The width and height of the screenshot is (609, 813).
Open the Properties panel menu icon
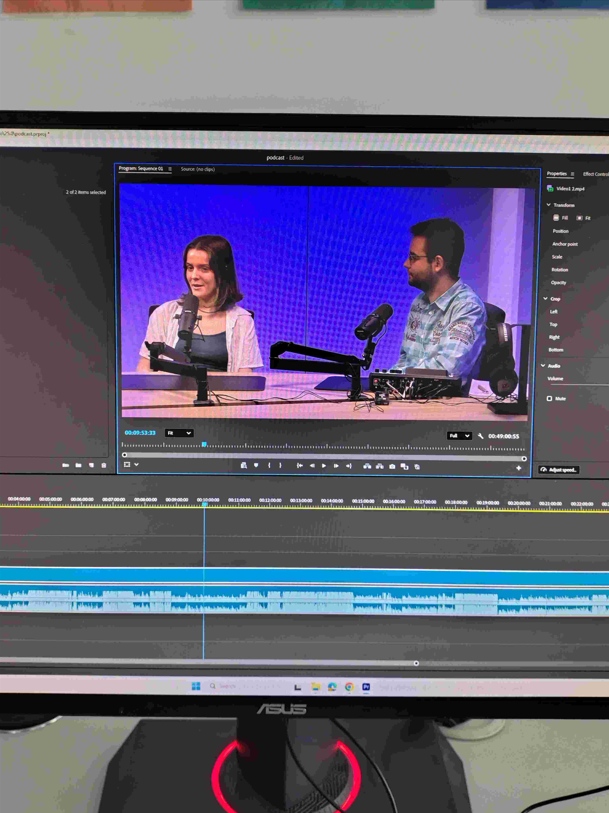pyautogui.click(x=572, y=174)
